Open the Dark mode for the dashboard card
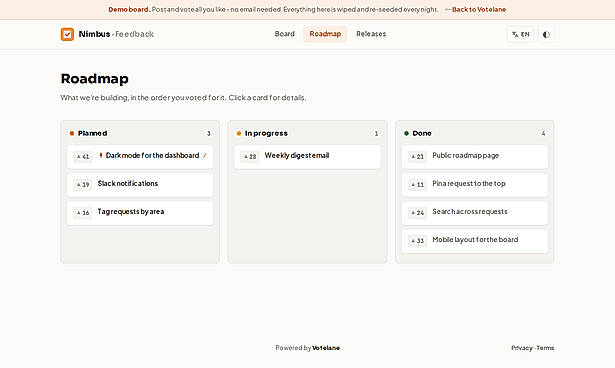 coord(140,157)
